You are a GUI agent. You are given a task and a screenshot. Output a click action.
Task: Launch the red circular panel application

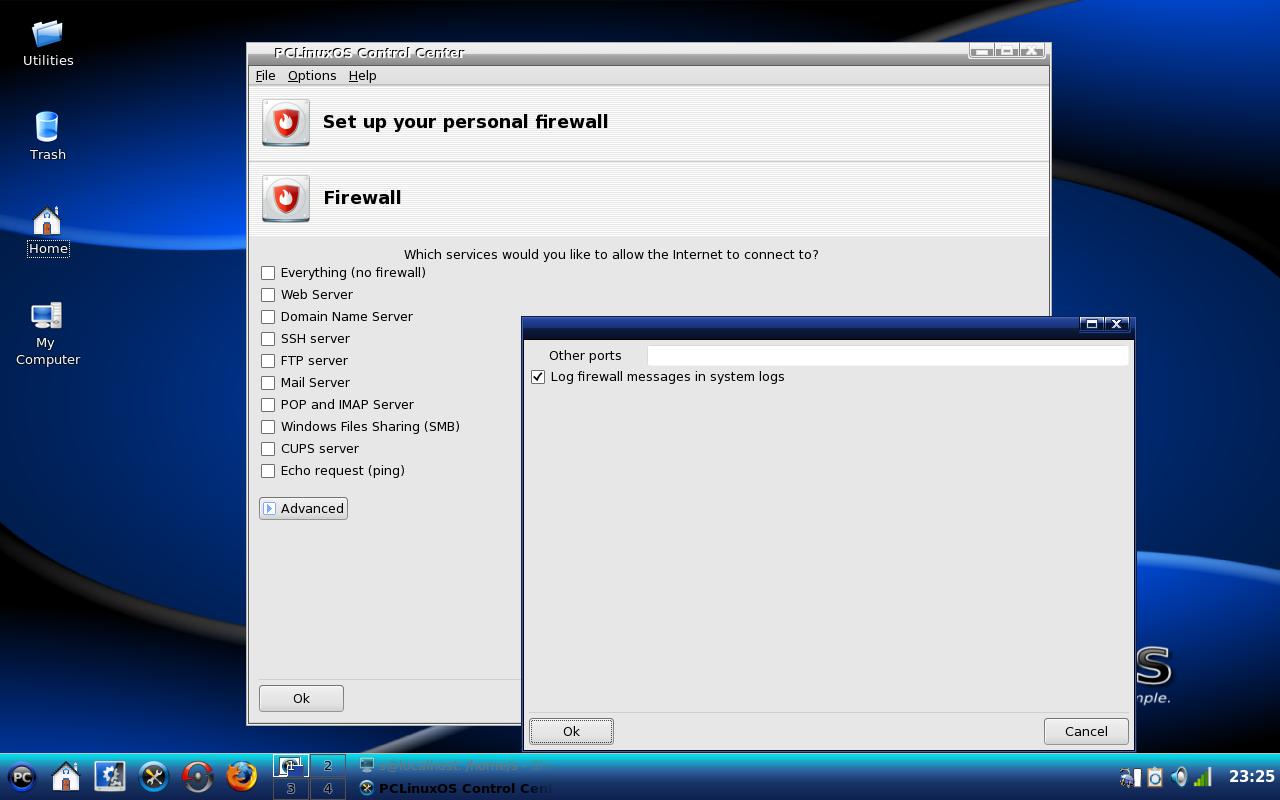pos(198,777)
